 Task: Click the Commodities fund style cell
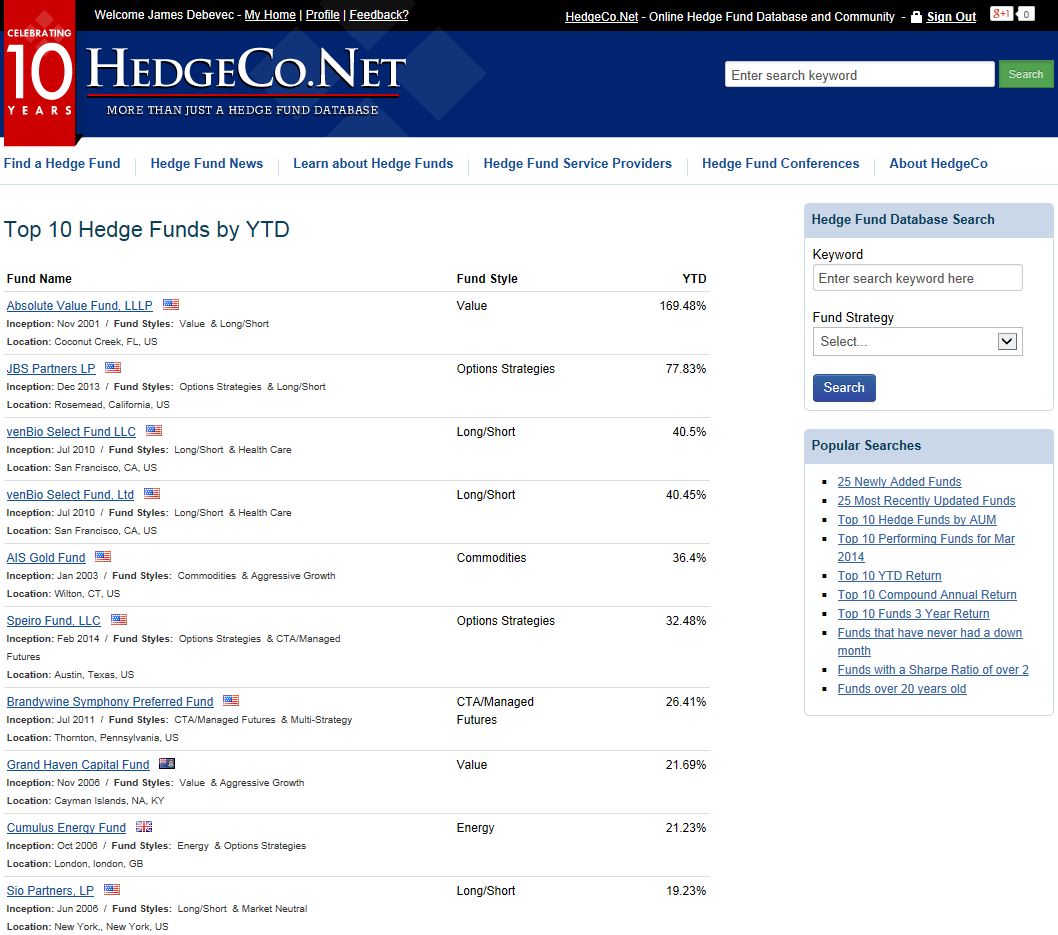pyautogui.click(x=491, y=558)
